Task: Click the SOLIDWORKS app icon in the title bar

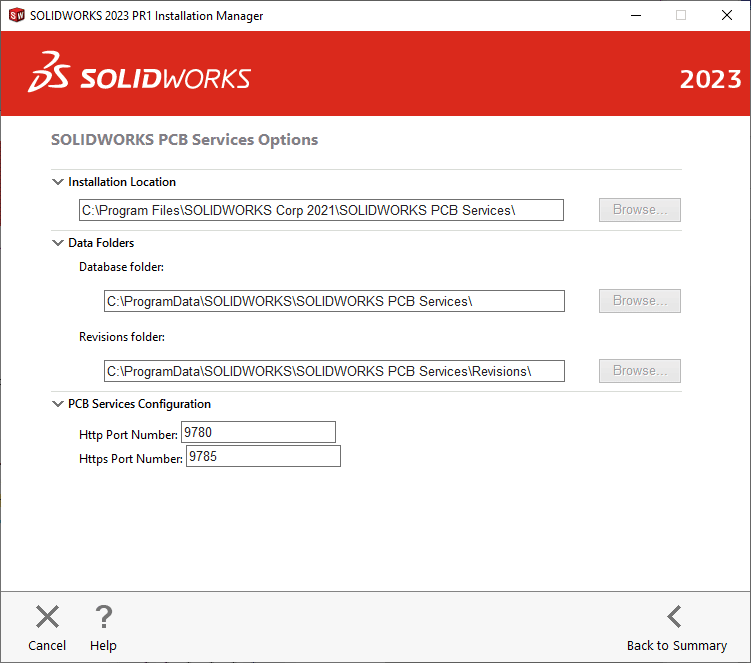Action: [17, 15]
